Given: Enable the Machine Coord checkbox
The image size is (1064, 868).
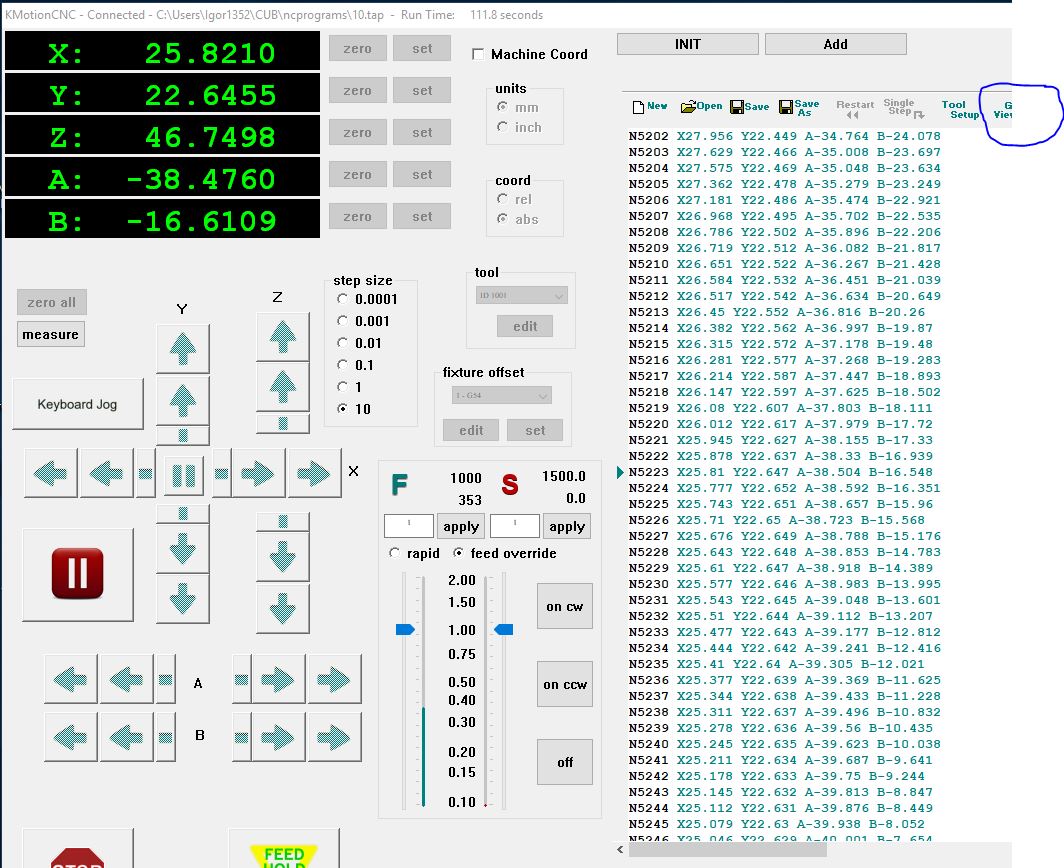Looking at the screenshot, I should [478, 54].
